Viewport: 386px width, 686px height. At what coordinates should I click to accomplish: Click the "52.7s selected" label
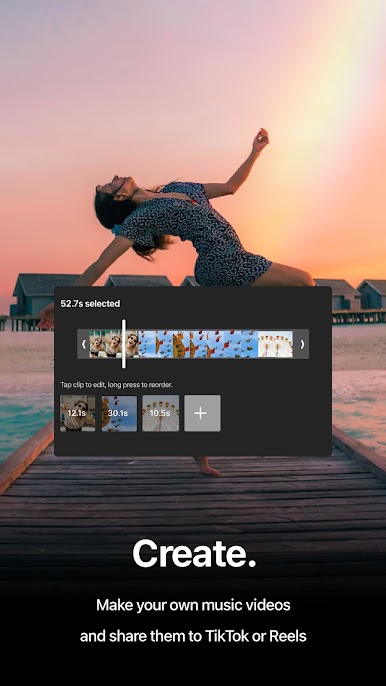(90, 304)
